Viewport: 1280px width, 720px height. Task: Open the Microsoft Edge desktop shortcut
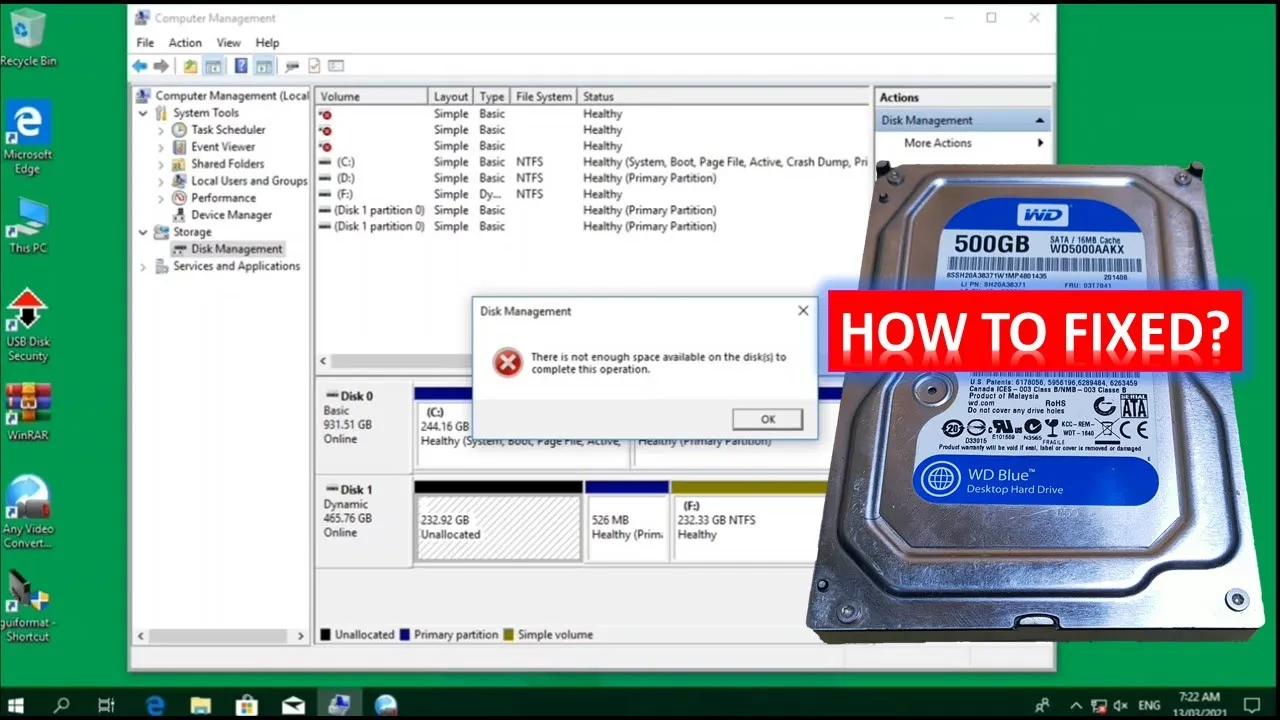coord(28,138)
